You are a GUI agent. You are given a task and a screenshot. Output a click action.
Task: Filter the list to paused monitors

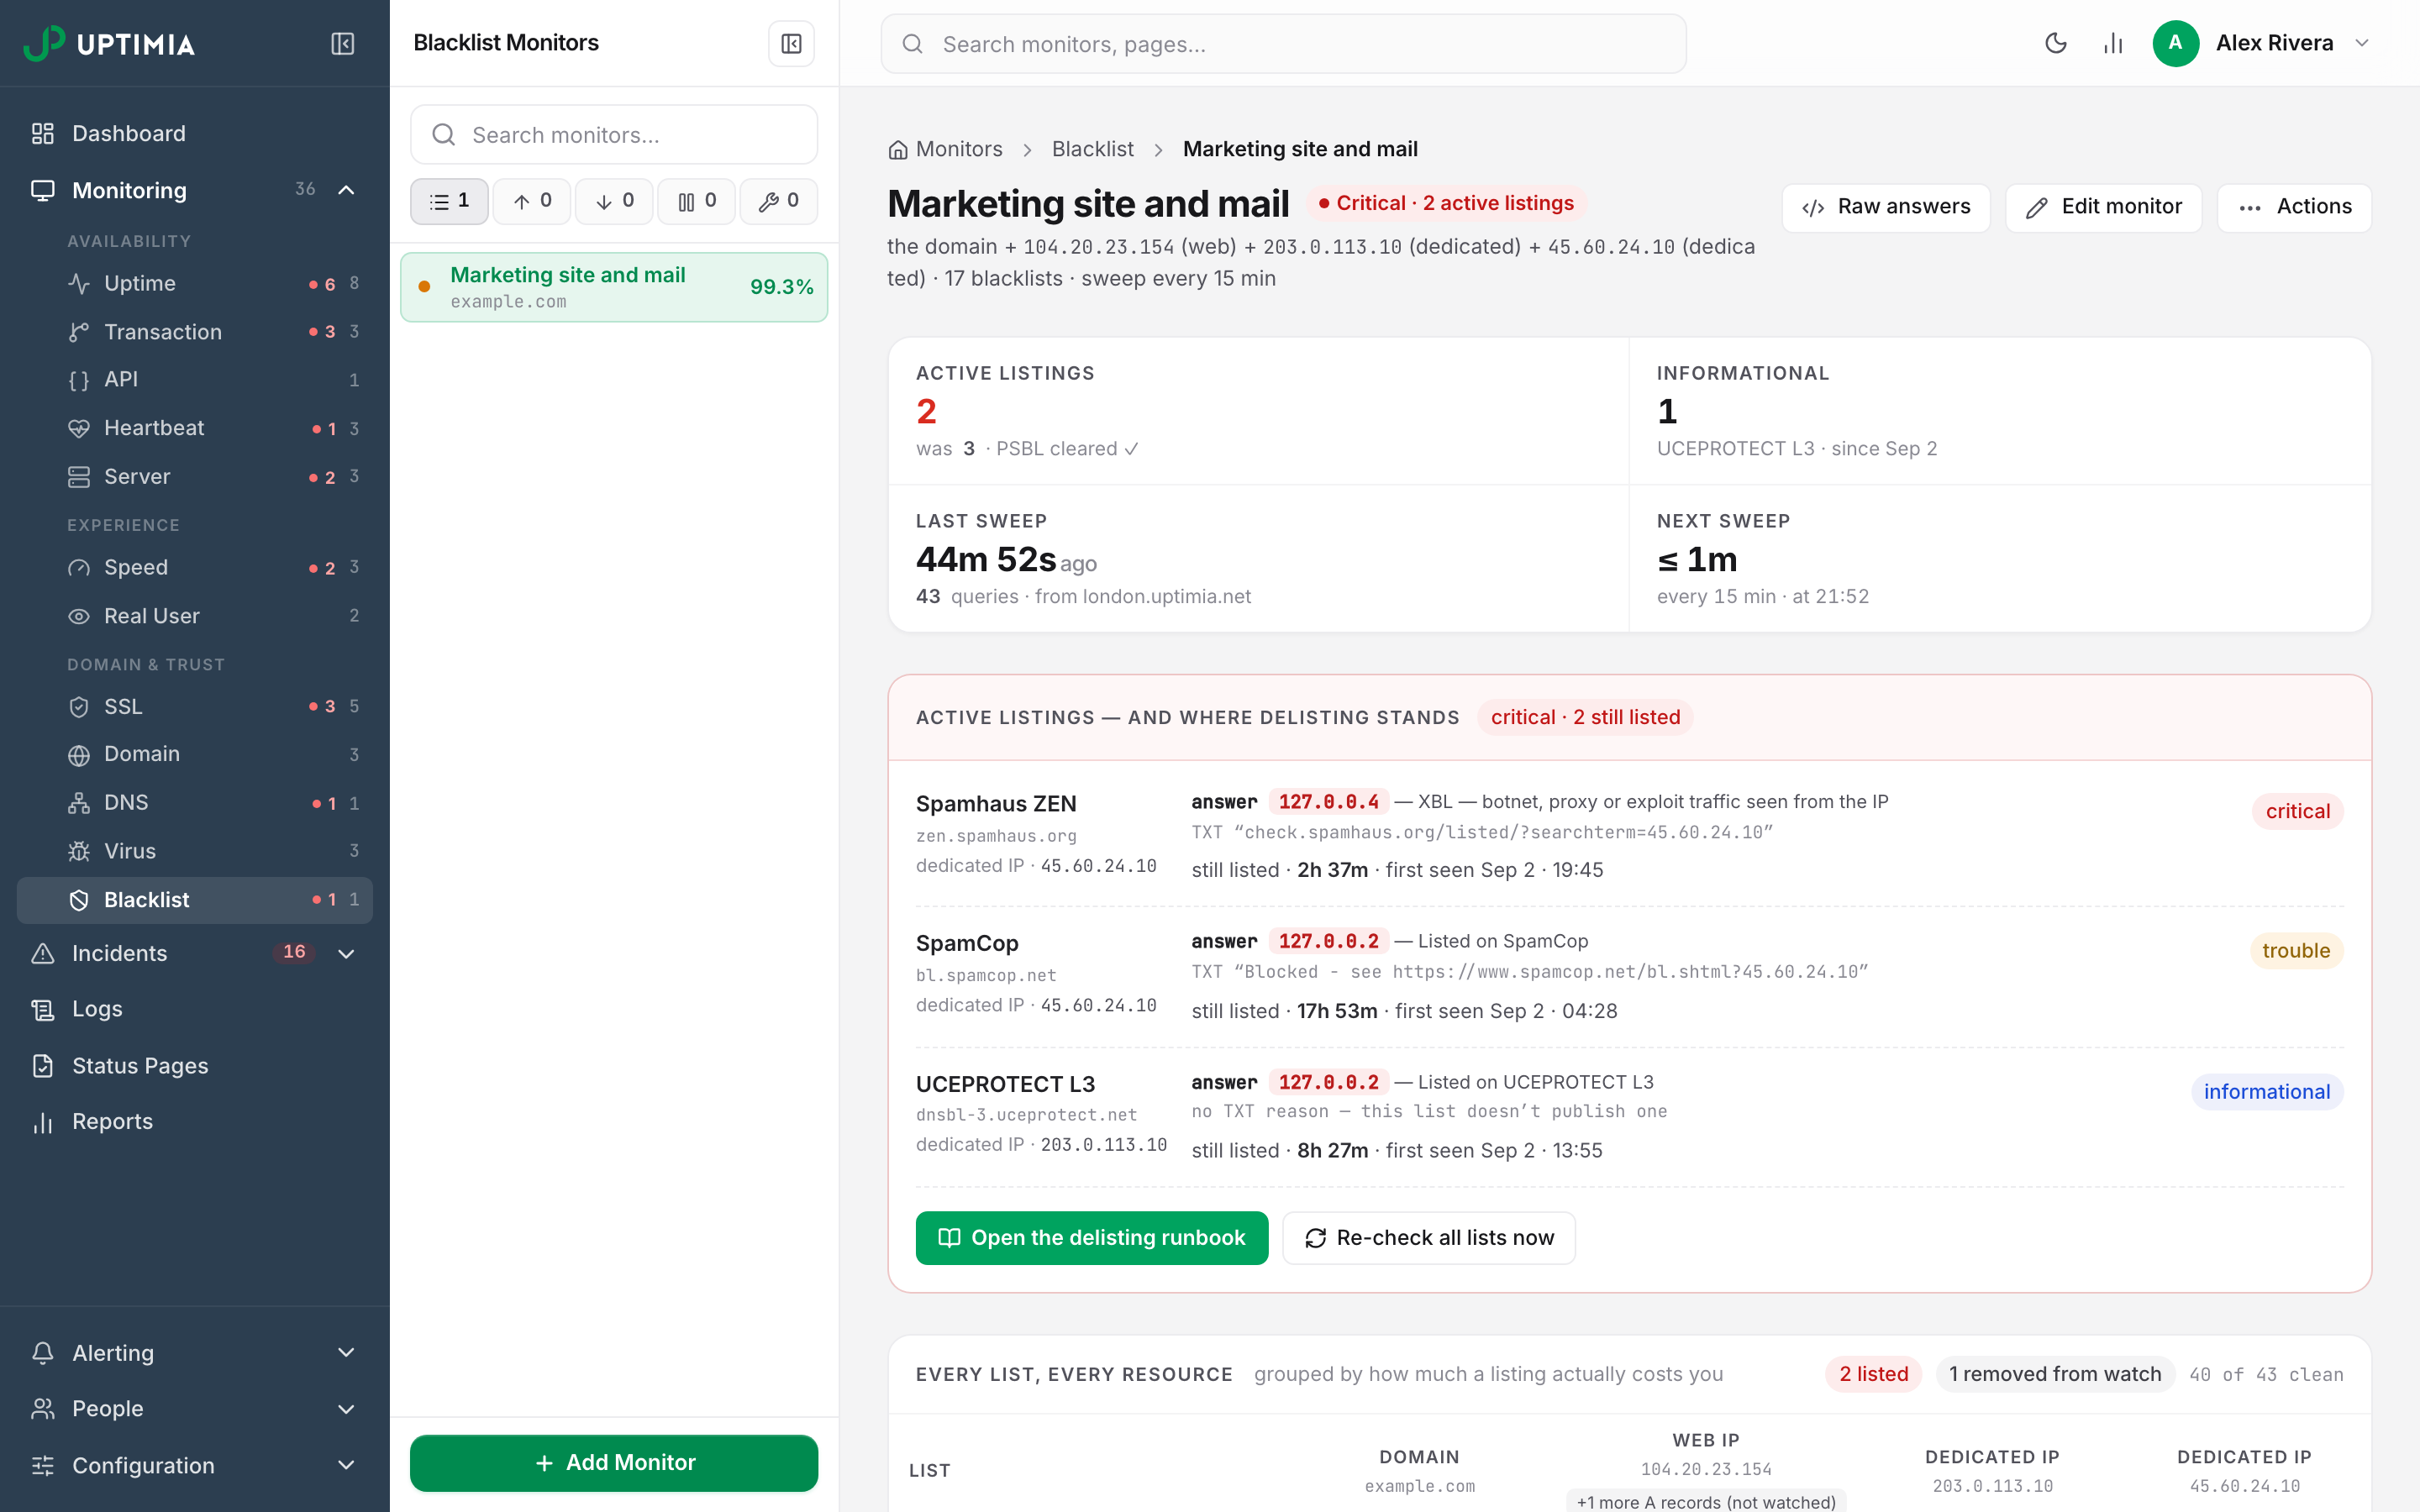[x=696, y=201]
